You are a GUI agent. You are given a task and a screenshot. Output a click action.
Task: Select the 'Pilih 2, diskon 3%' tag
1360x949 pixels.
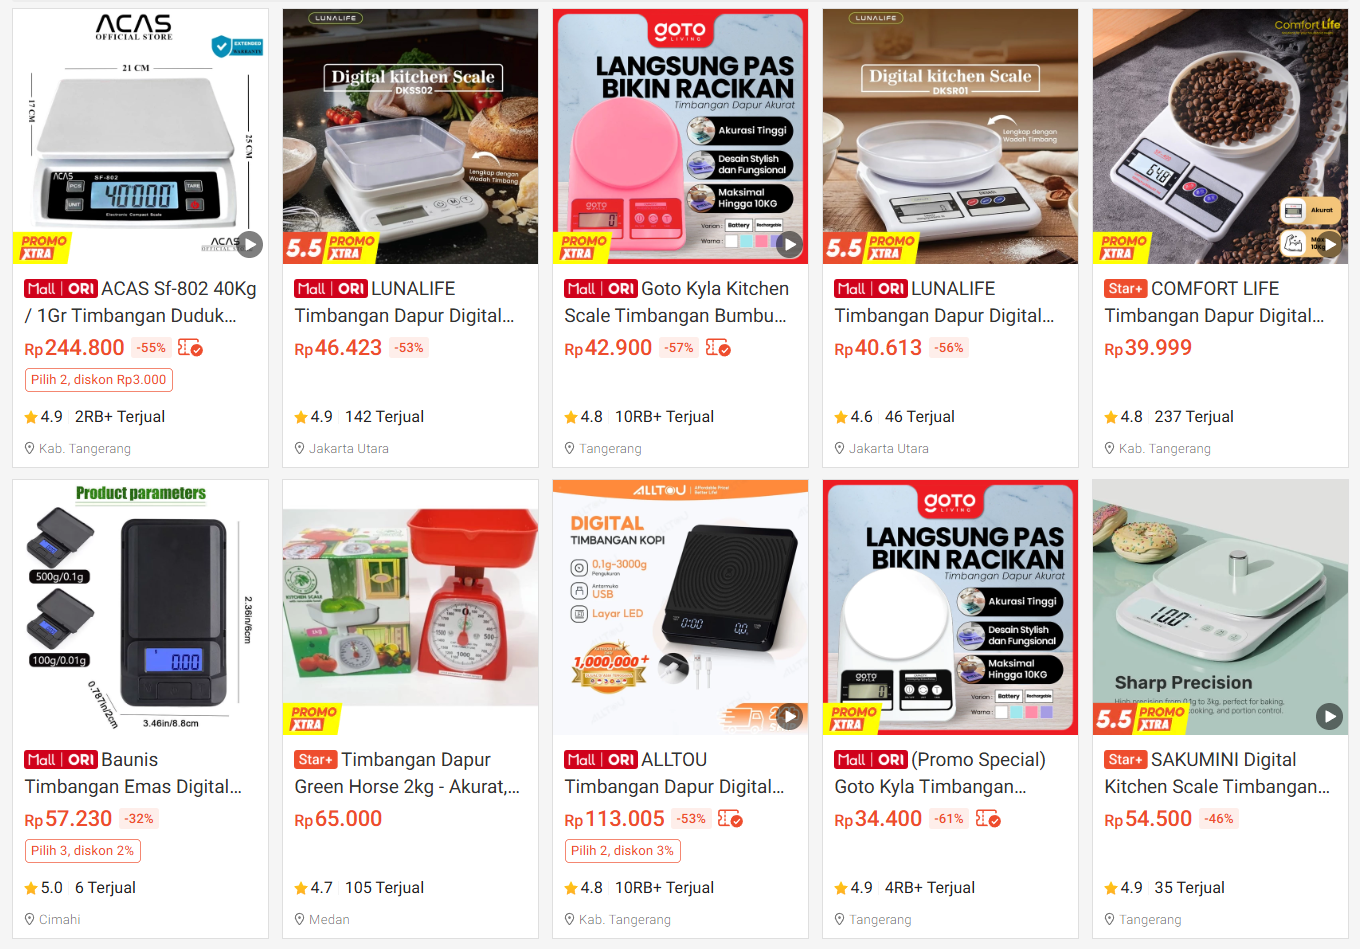pos(623,851)
